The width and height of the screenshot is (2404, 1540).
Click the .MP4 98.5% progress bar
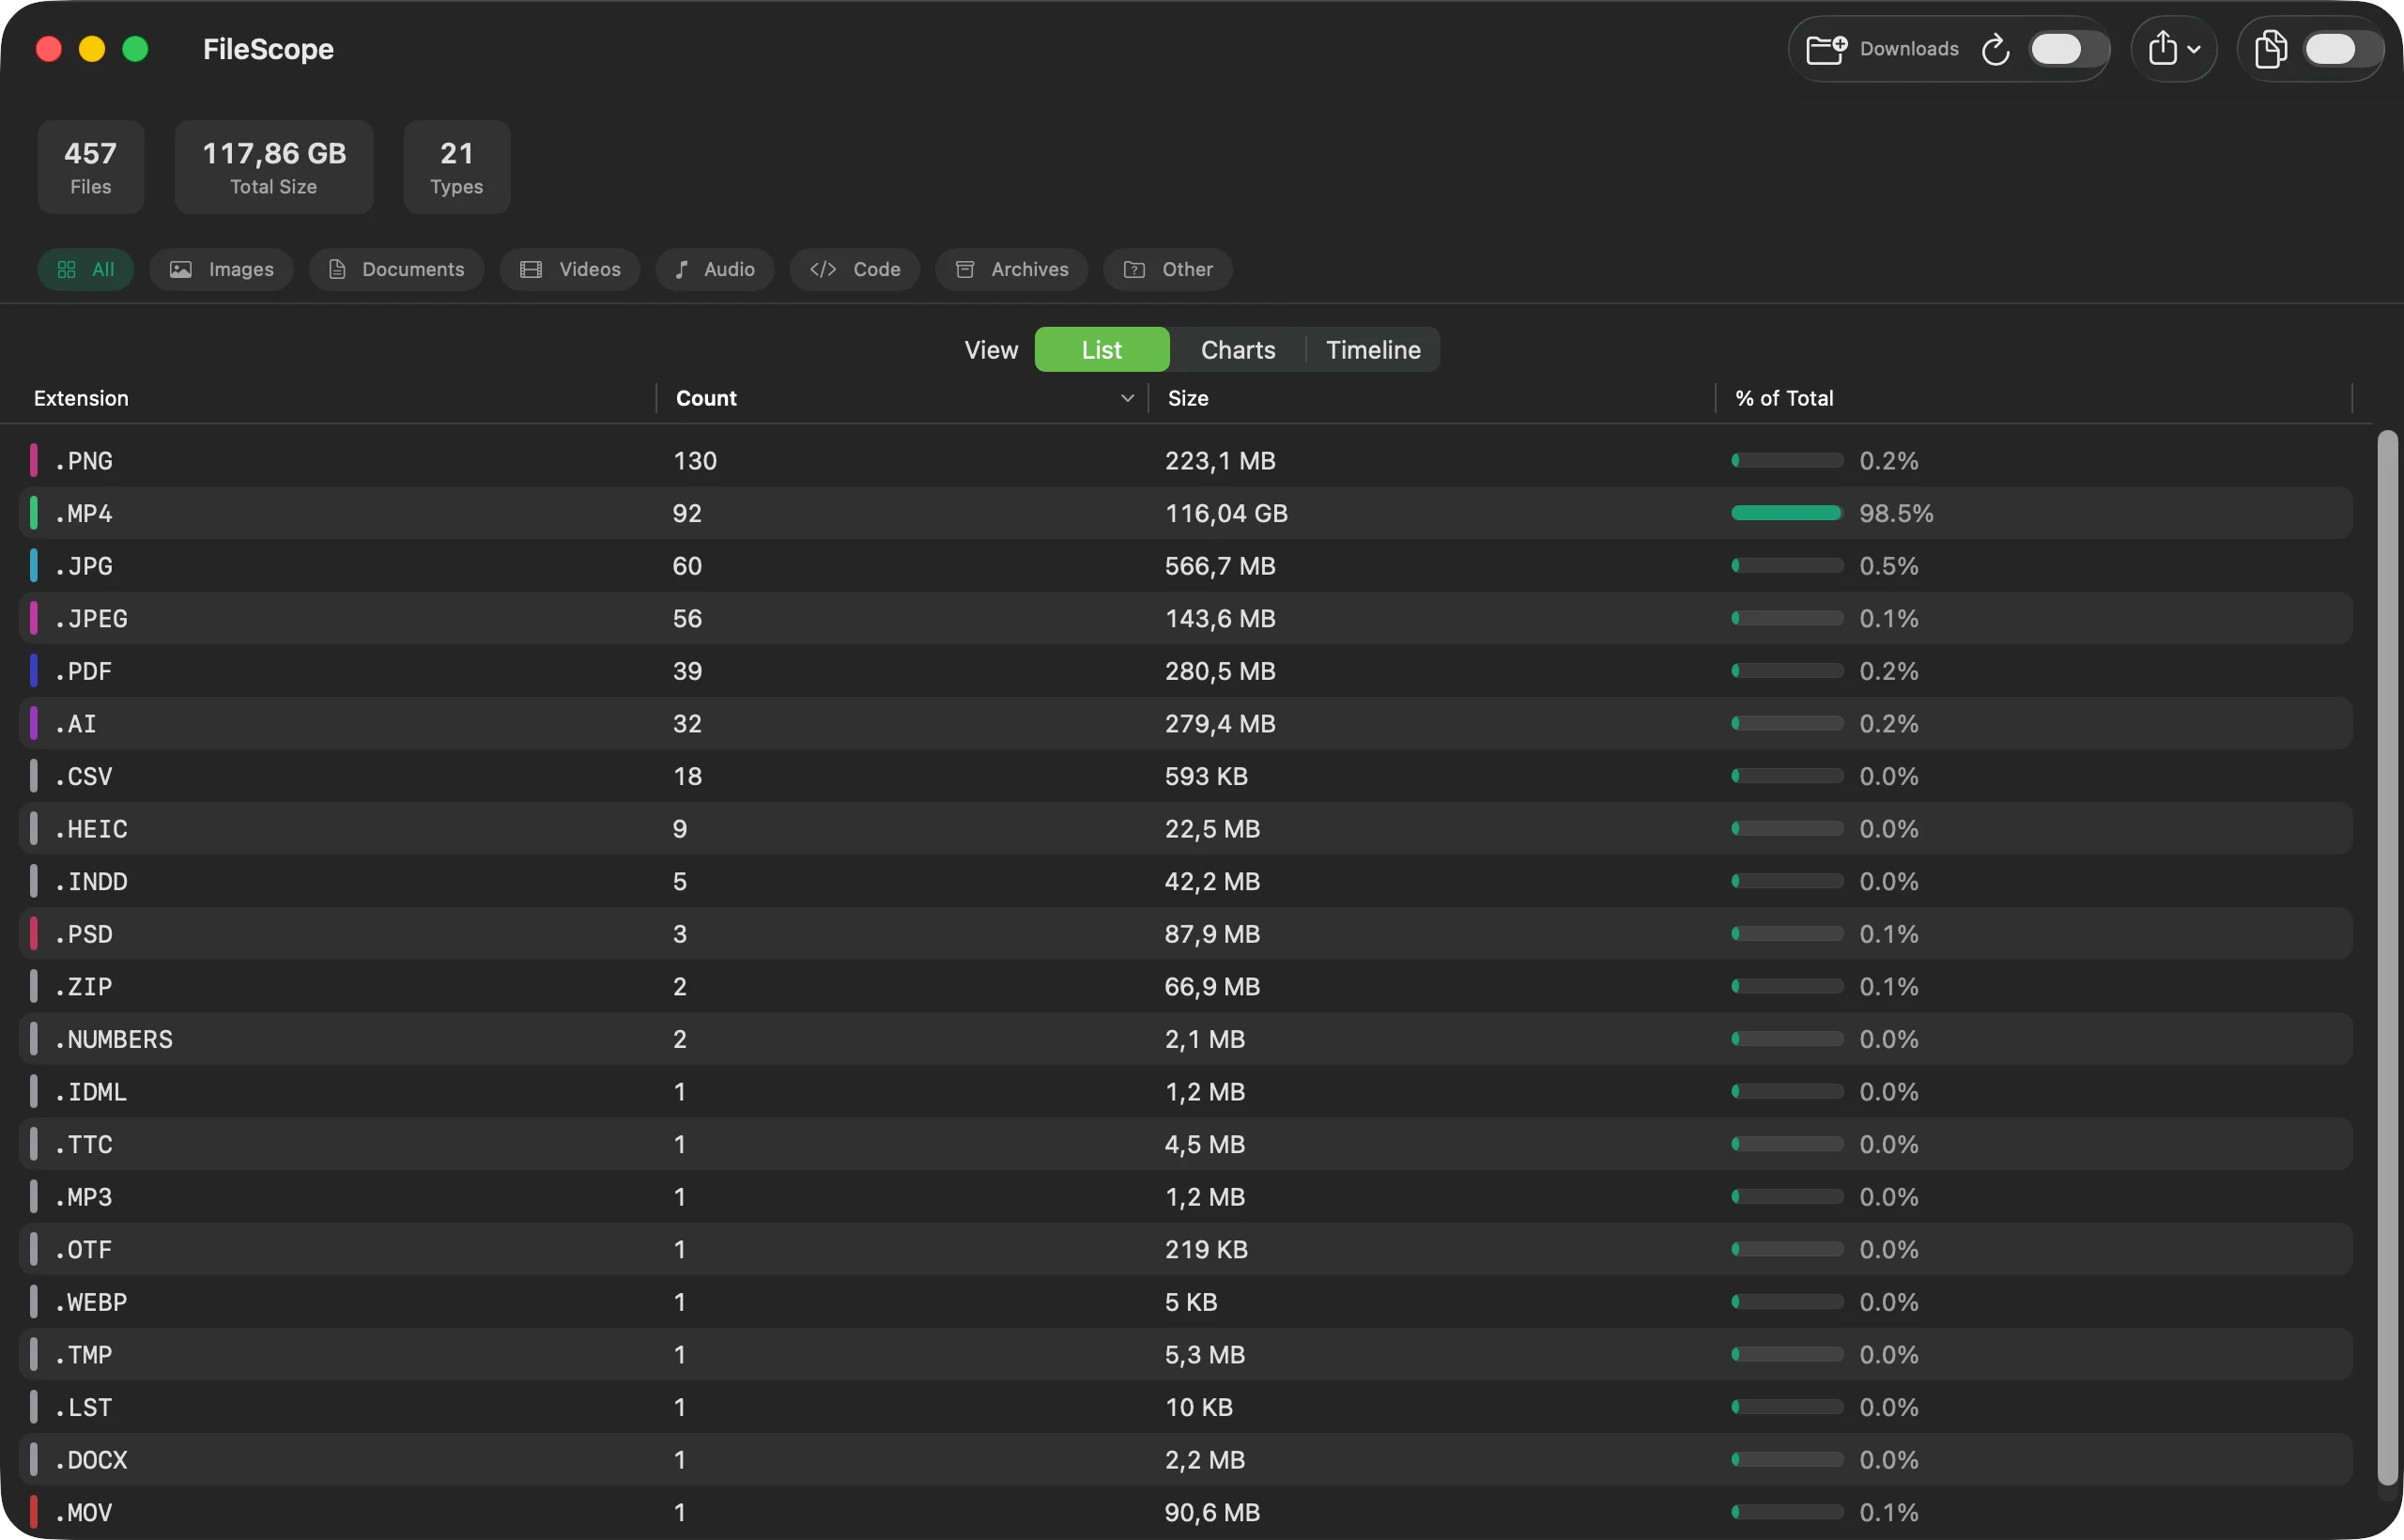(x=1787, y=513)
